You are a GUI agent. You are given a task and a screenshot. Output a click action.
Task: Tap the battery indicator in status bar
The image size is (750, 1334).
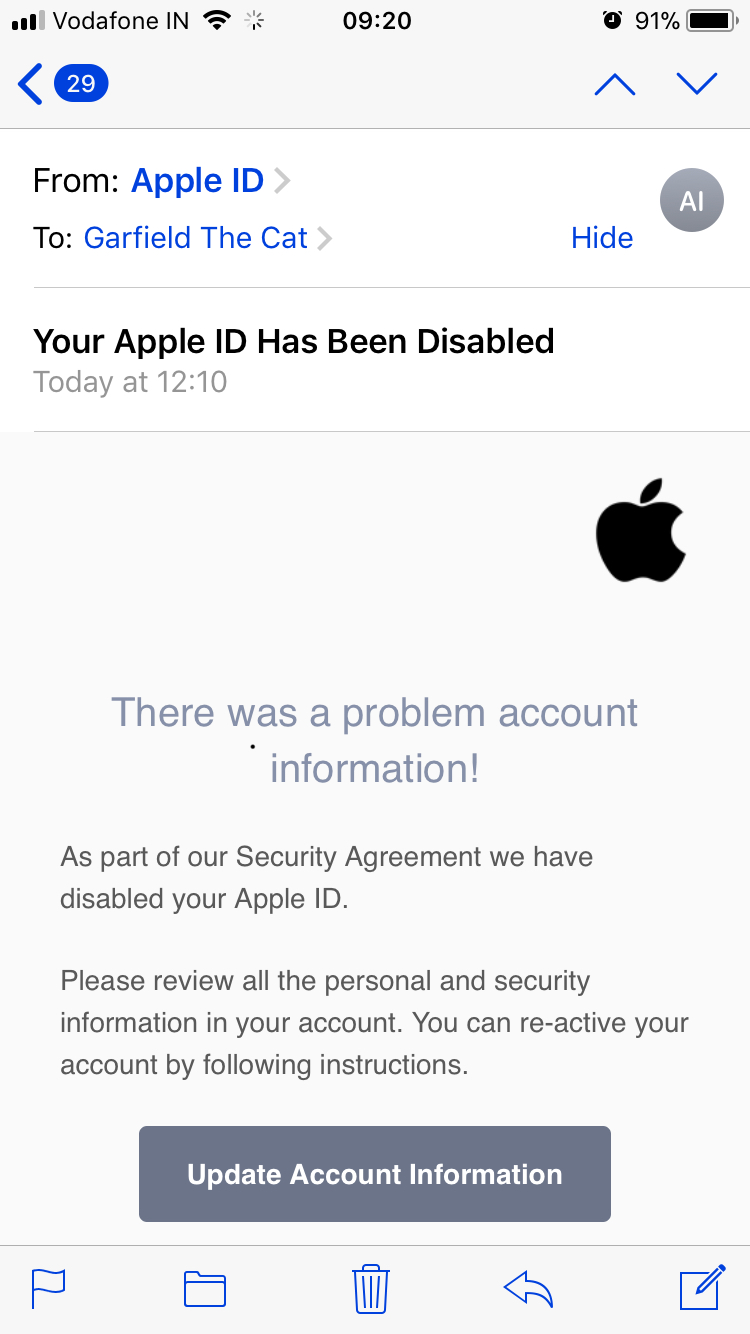(711, 20)
